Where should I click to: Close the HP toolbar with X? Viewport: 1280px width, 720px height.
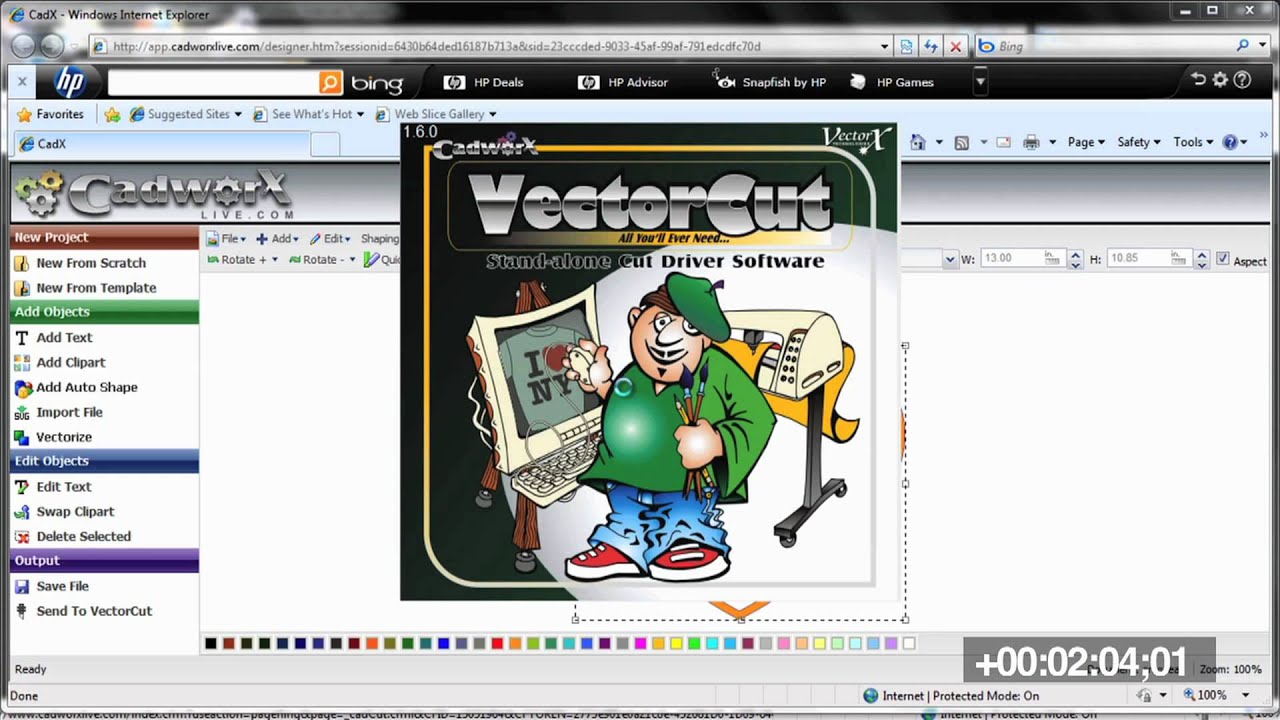pyautogui.click(x=22, y=81)
